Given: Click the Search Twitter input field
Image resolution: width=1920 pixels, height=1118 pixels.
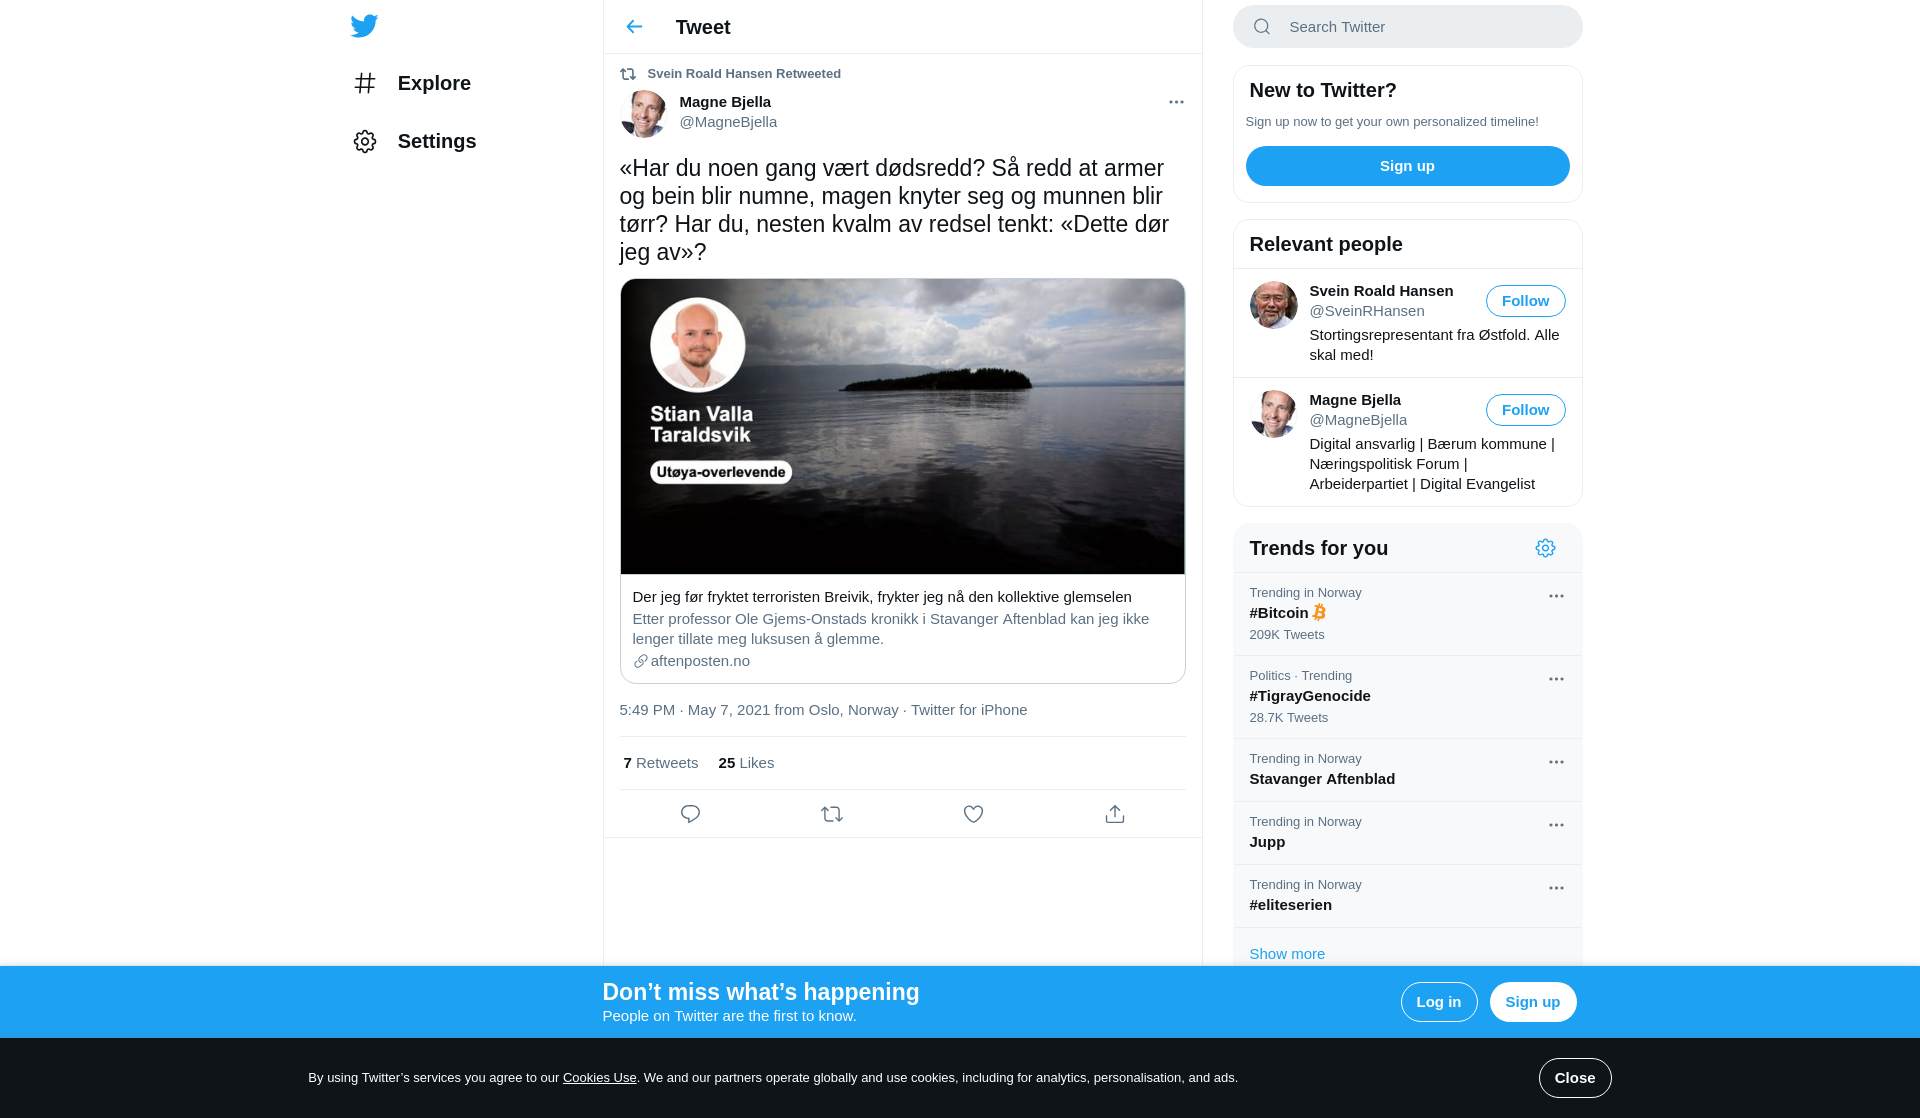Looking at the screenshot, I should [1407, 27].
